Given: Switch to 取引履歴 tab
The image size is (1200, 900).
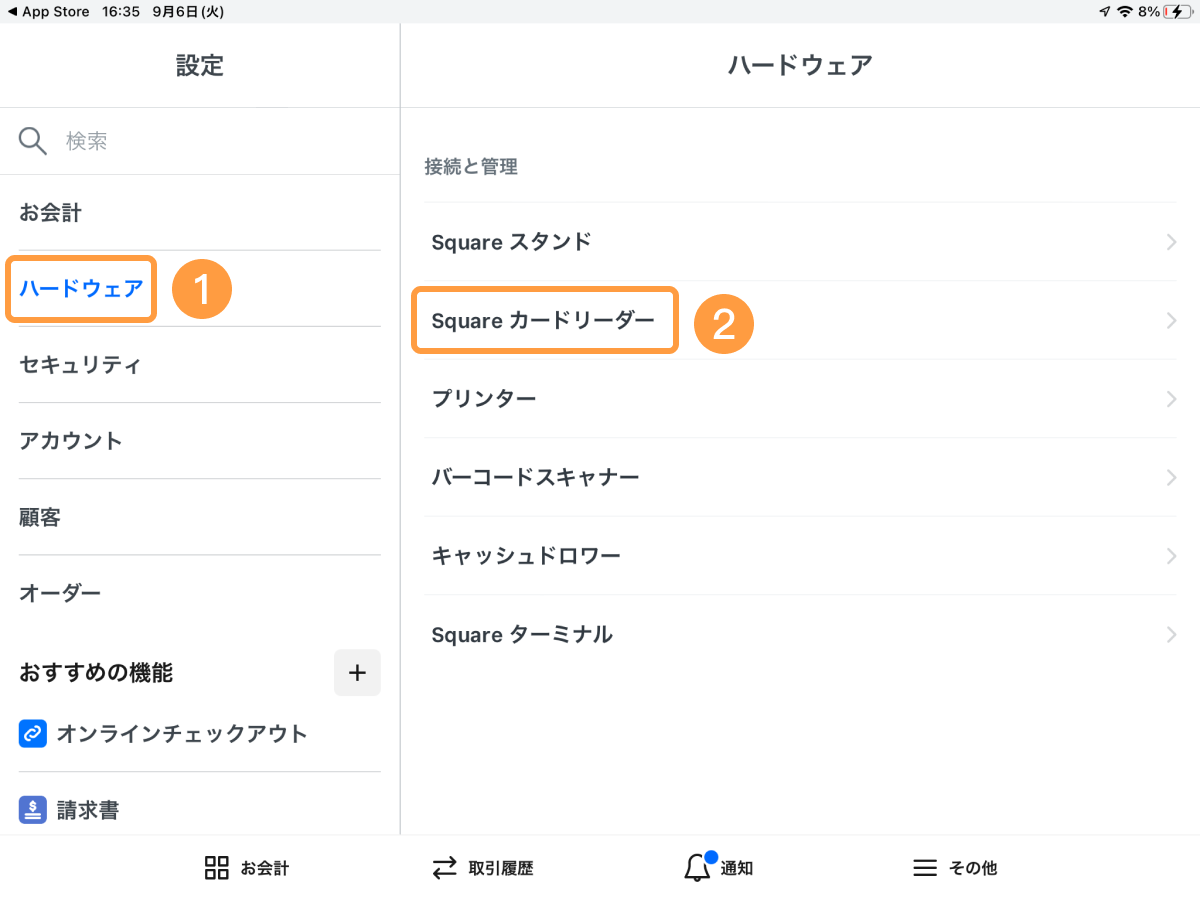Looking at the screenshot, I should [482, 868].
